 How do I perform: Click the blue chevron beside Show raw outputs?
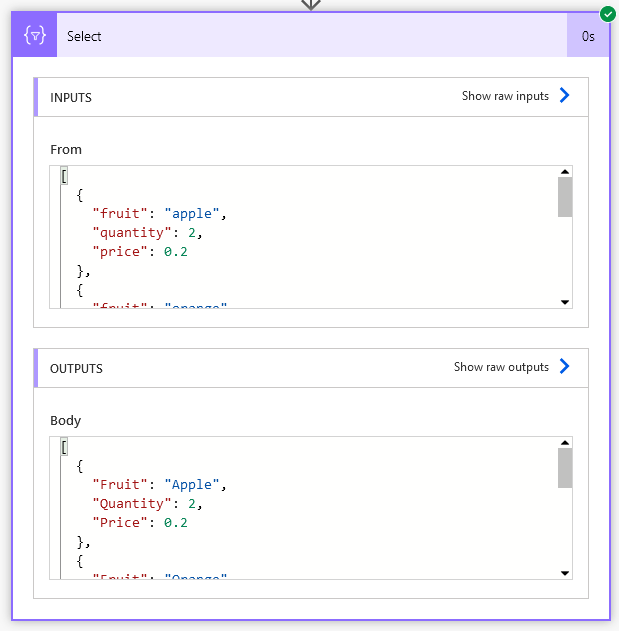pyautogui.click(x=565, y=367)
